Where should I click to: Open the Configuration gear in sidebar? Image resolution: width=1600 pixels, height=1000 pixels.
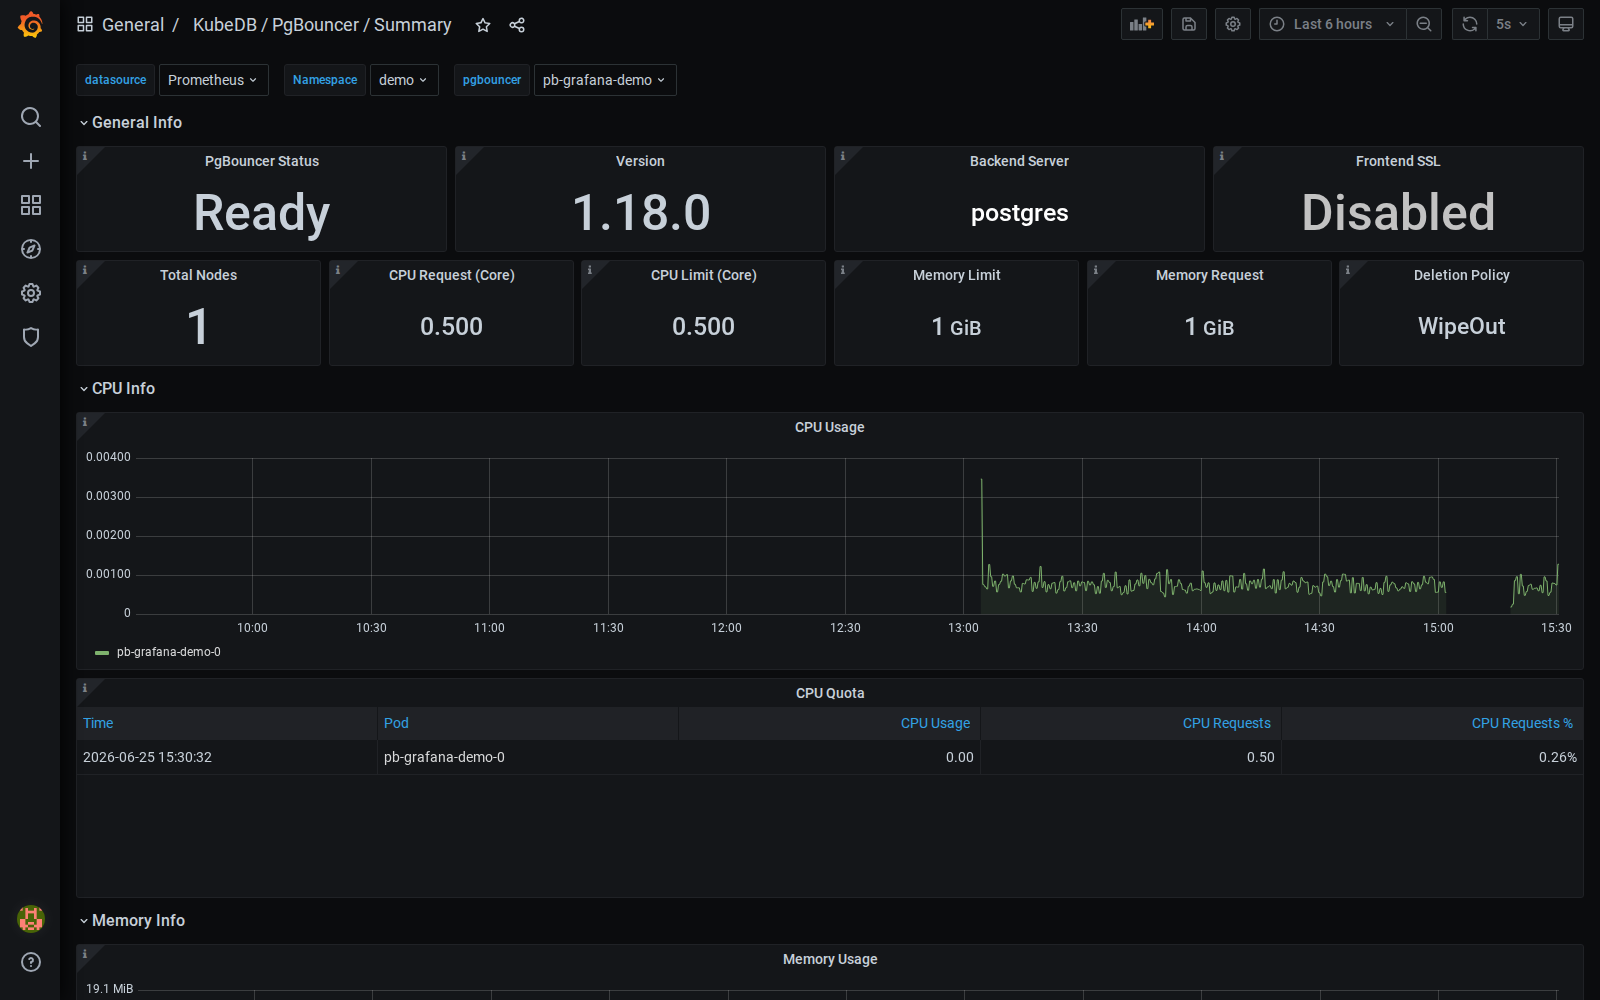pos(31,293)
